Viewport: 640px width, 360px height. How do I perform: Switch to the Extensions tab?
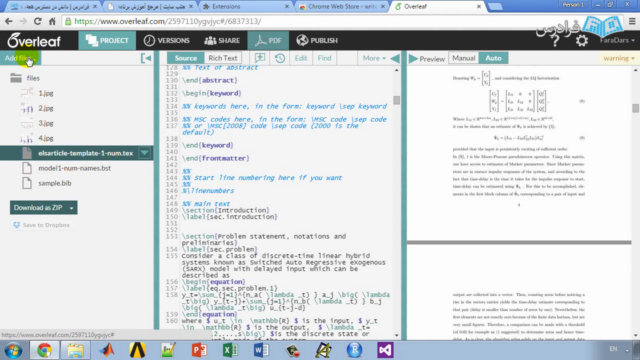pyautogui.click(x=245, y=7)
